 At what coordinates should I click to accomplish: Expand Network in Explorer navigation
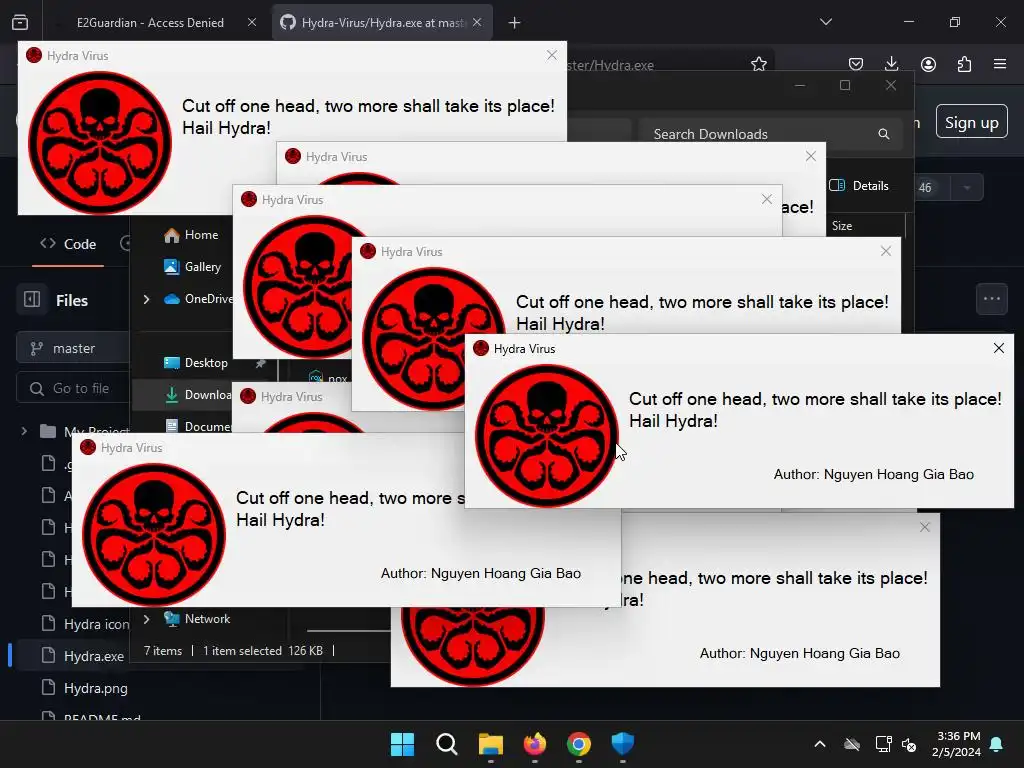(x=146, y=619)
